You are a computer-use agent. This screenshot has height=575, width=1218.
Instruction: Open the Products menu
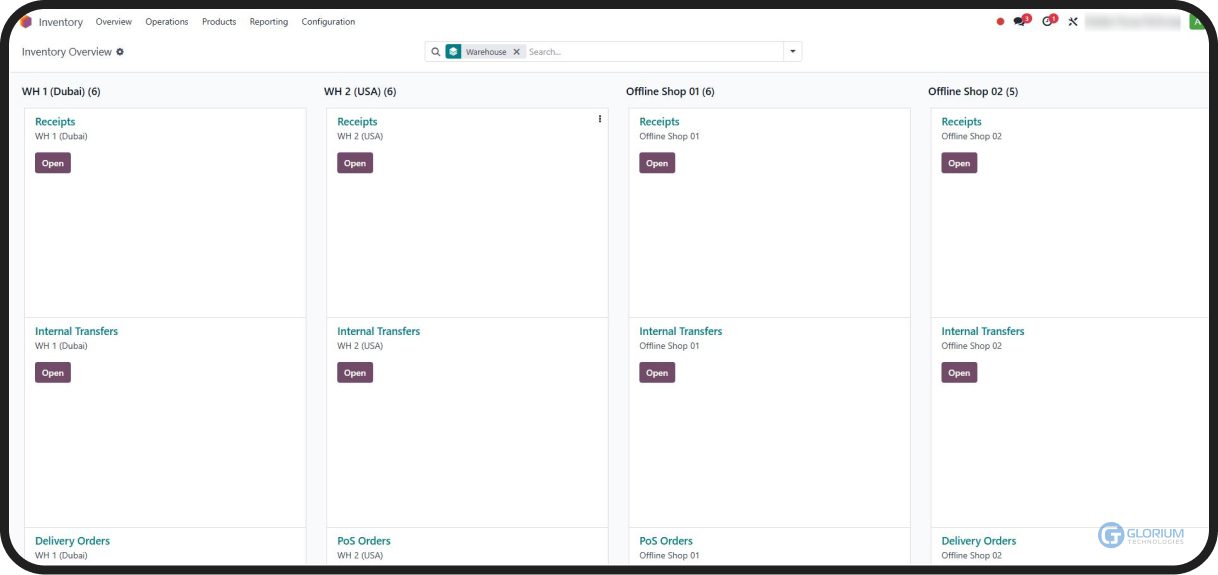click(219, 22)
